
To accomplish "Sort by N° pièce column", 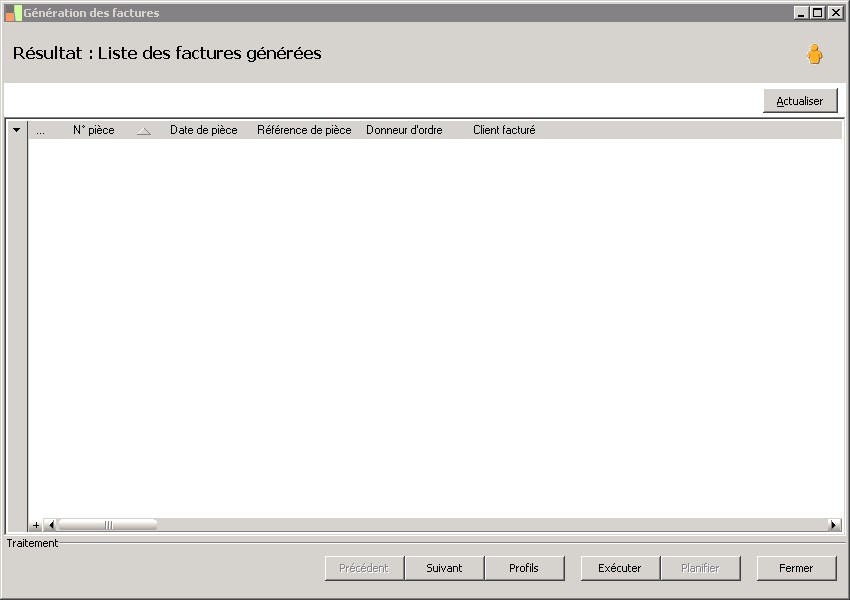I will [94, 130].
